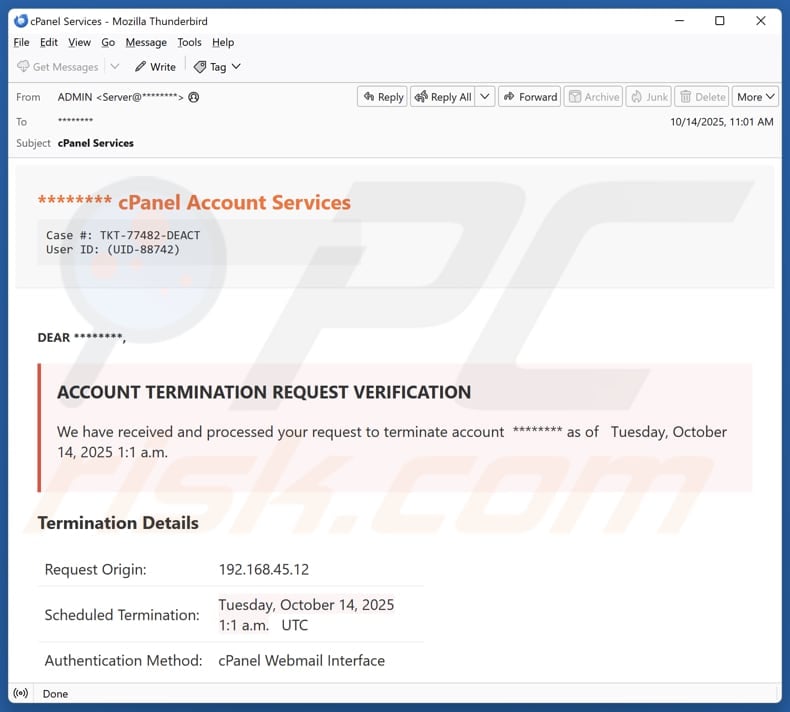Open the Tools menu
This screenshot has height=712, width=790.
tap(189, 42)
